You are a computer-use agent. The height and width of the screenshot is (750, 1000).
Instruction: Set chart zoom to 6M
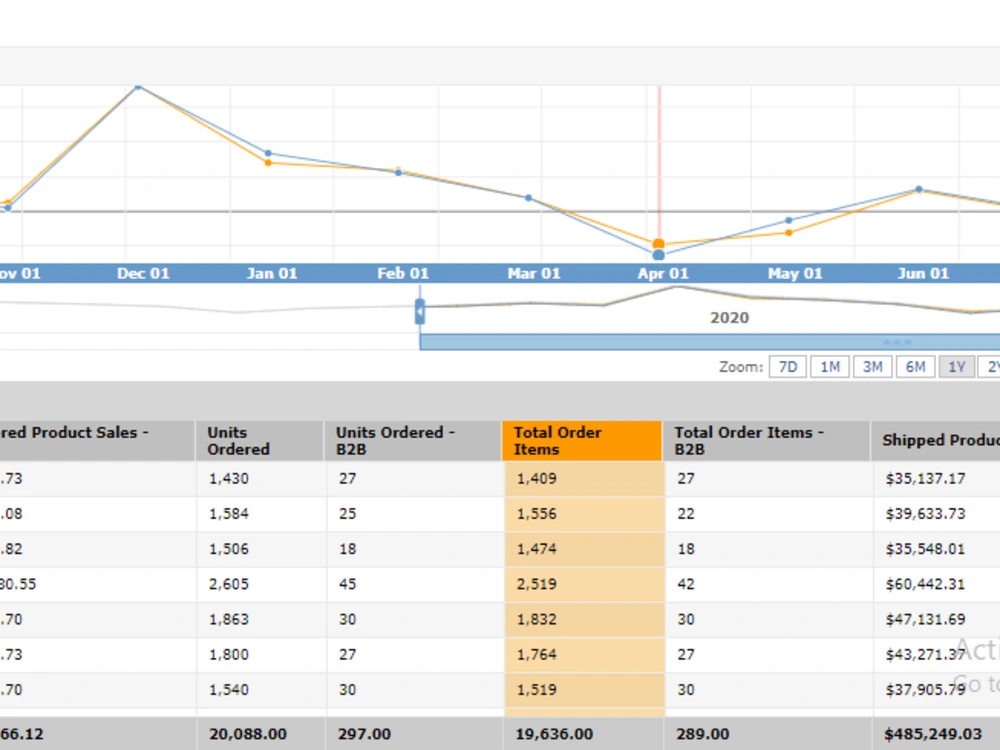[x=915, y=367]
